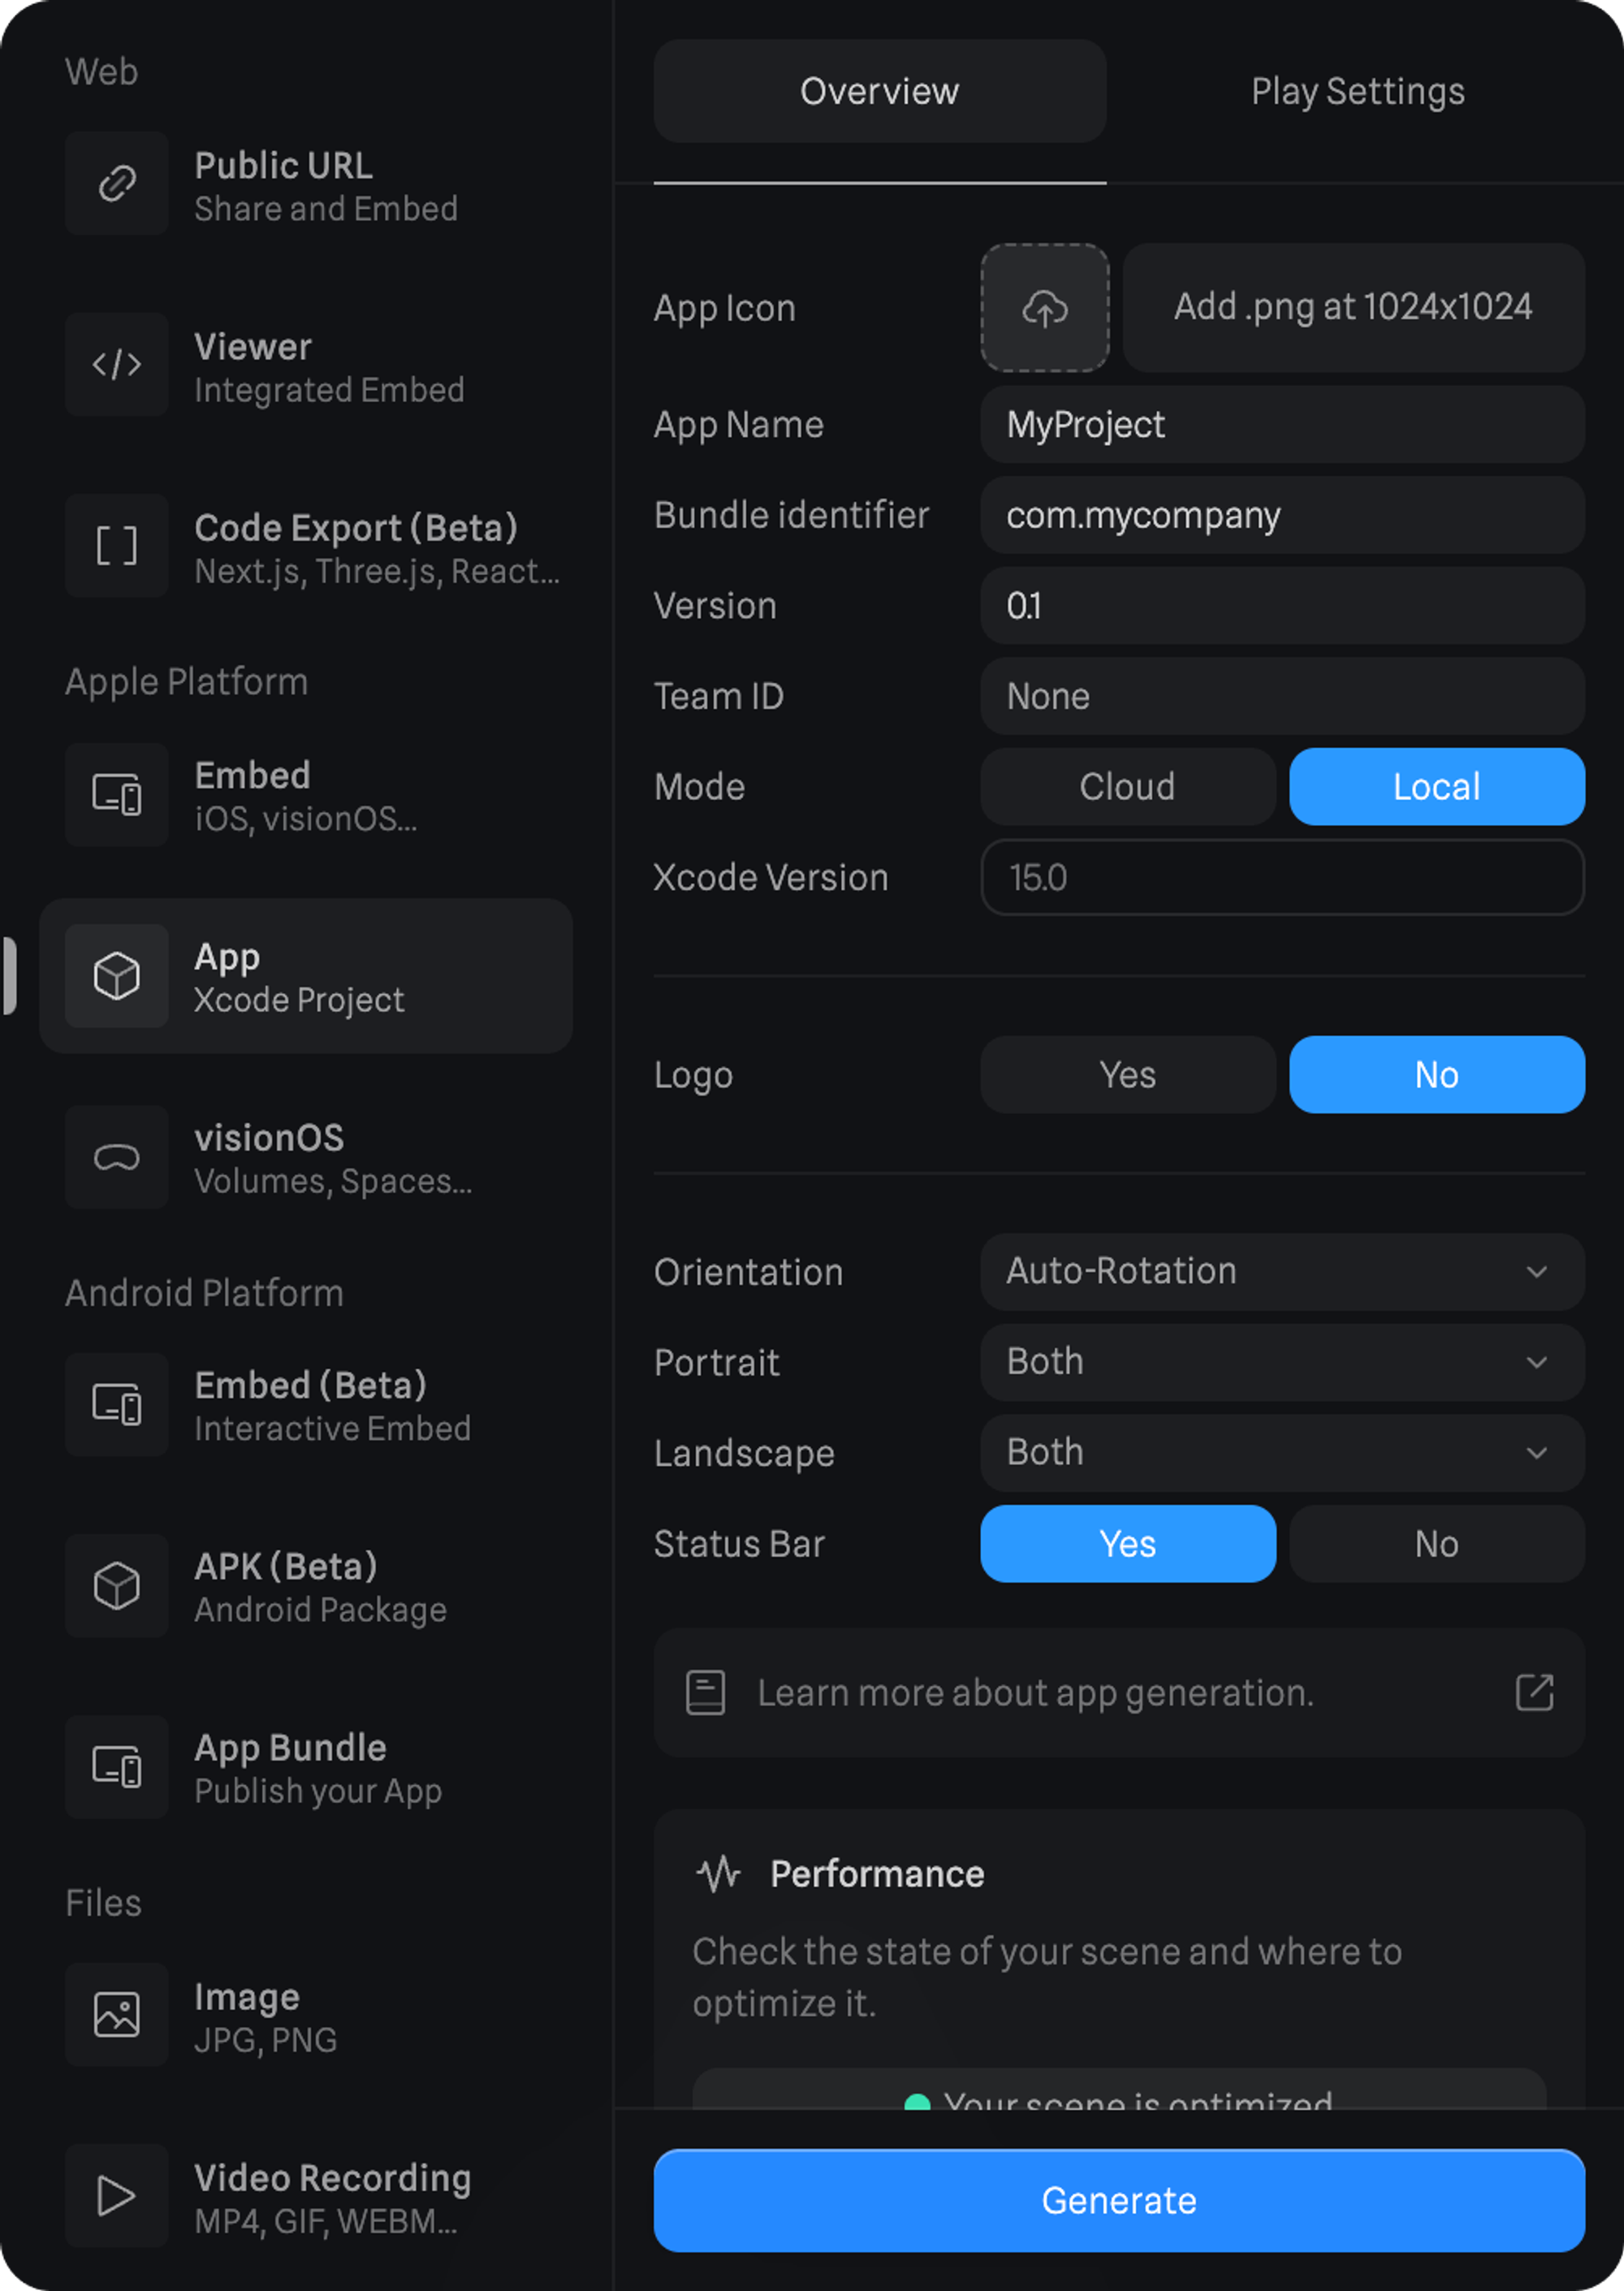Click the Video Recording play icon
1624x2291 pixels.
coord(117,2196)
